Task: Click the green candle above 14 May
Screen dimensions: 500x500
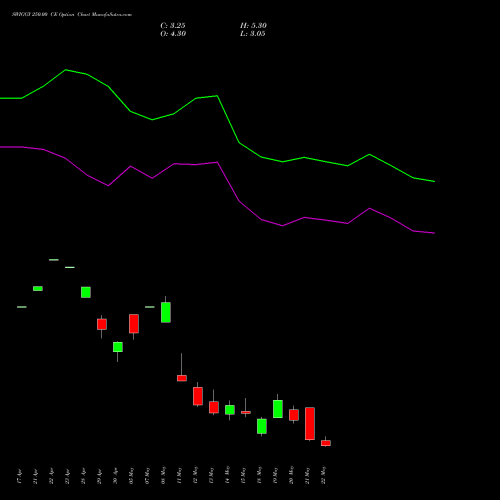Action: pos(230,410)
